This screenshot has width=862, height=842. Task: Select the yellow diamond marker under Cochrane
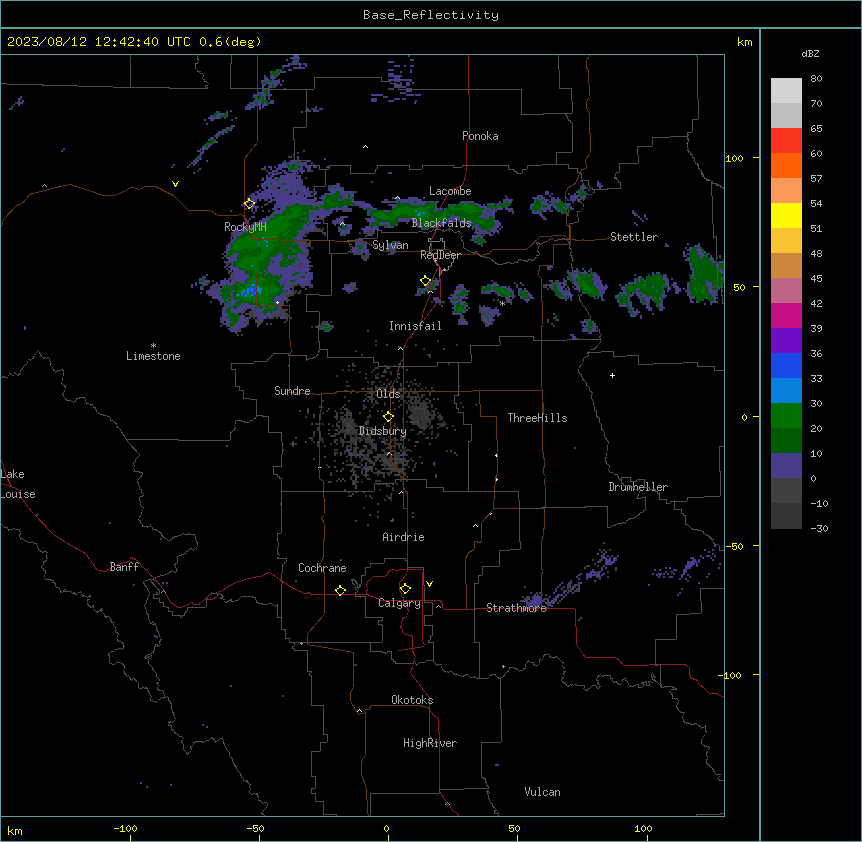pos(340,590)
